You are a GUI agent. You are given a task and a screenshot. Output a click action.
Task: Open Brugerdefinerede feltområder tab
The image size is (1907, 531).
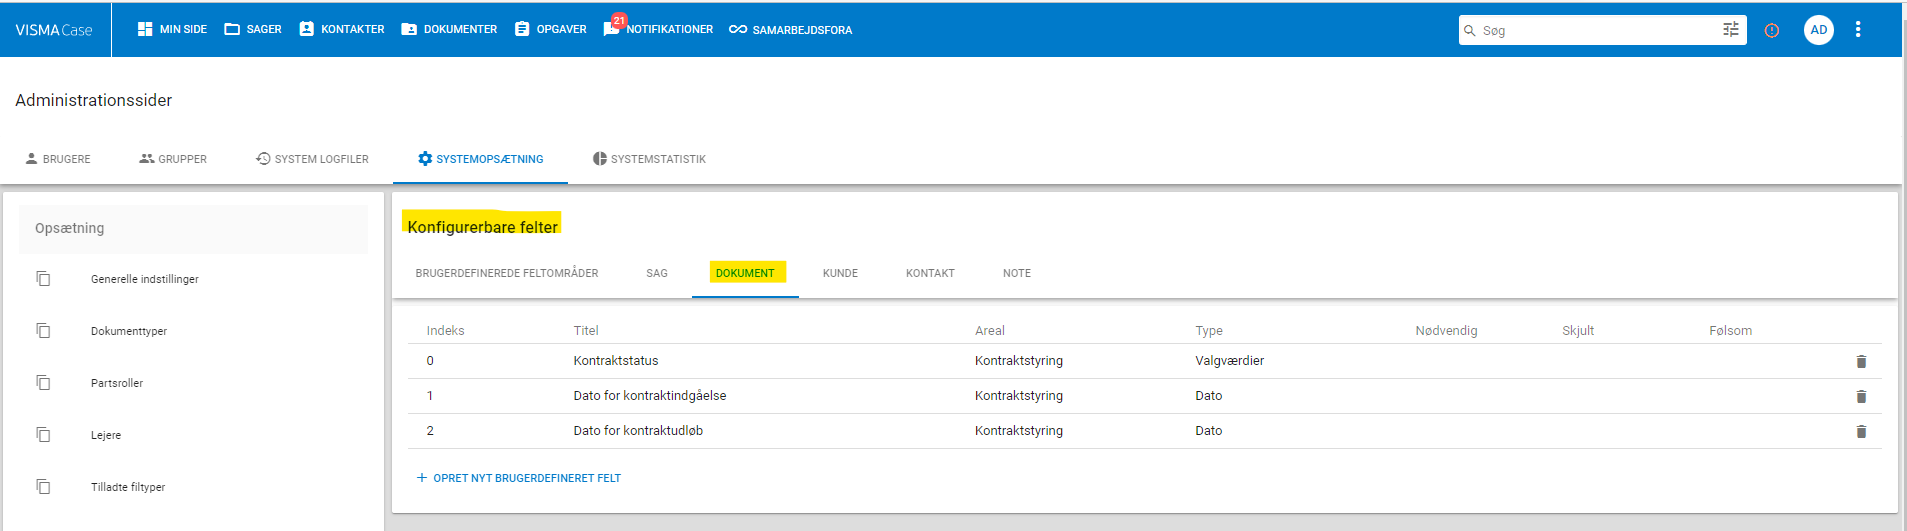[507, 273]
